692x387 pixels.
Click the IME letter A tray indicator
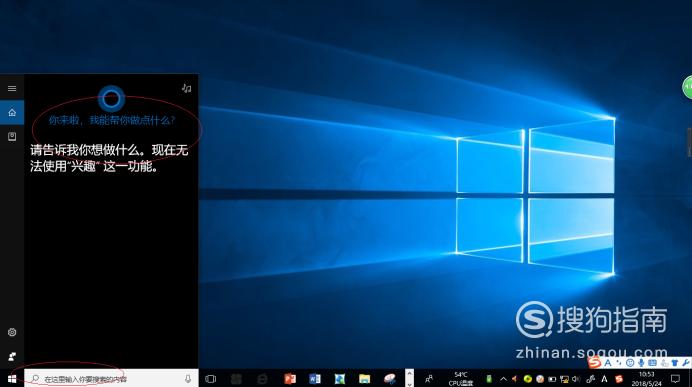pyautogui.click(x=604, y=379)
